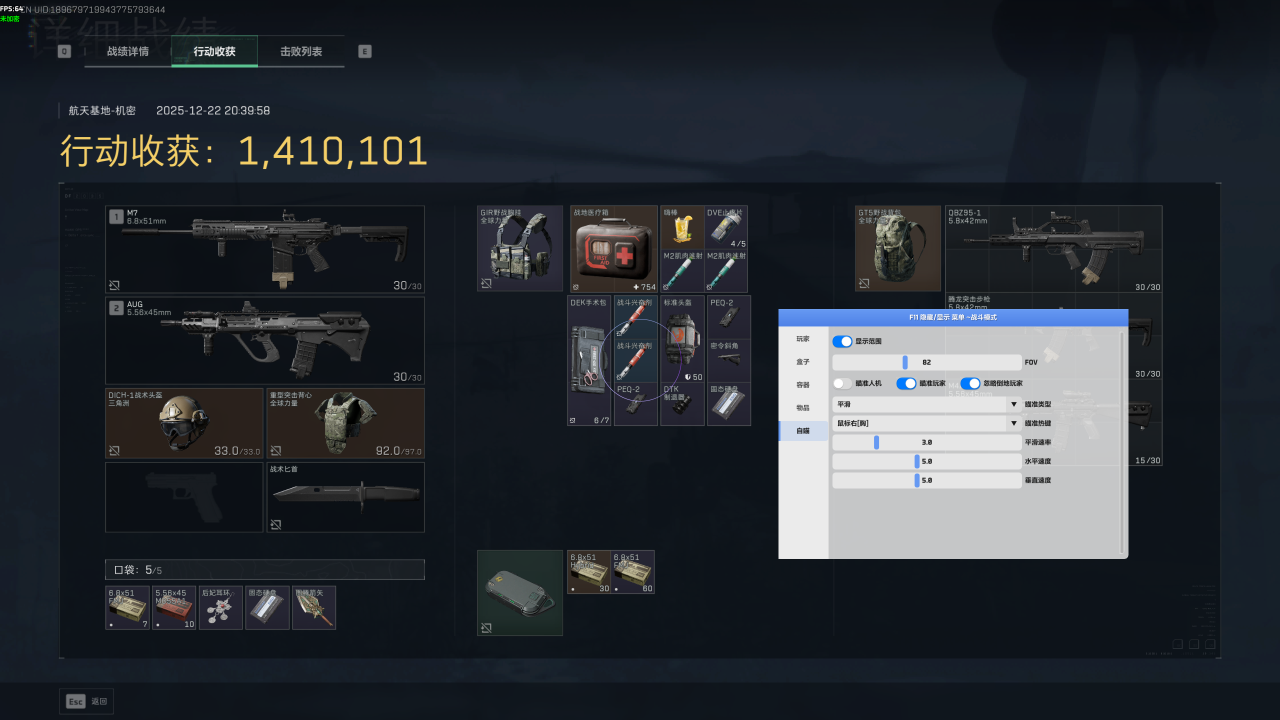Viewport: 1280px width, 720px height.
Task: Open the 瞄准类型 dropdown showing 平滑
Action: coord(927,404)
